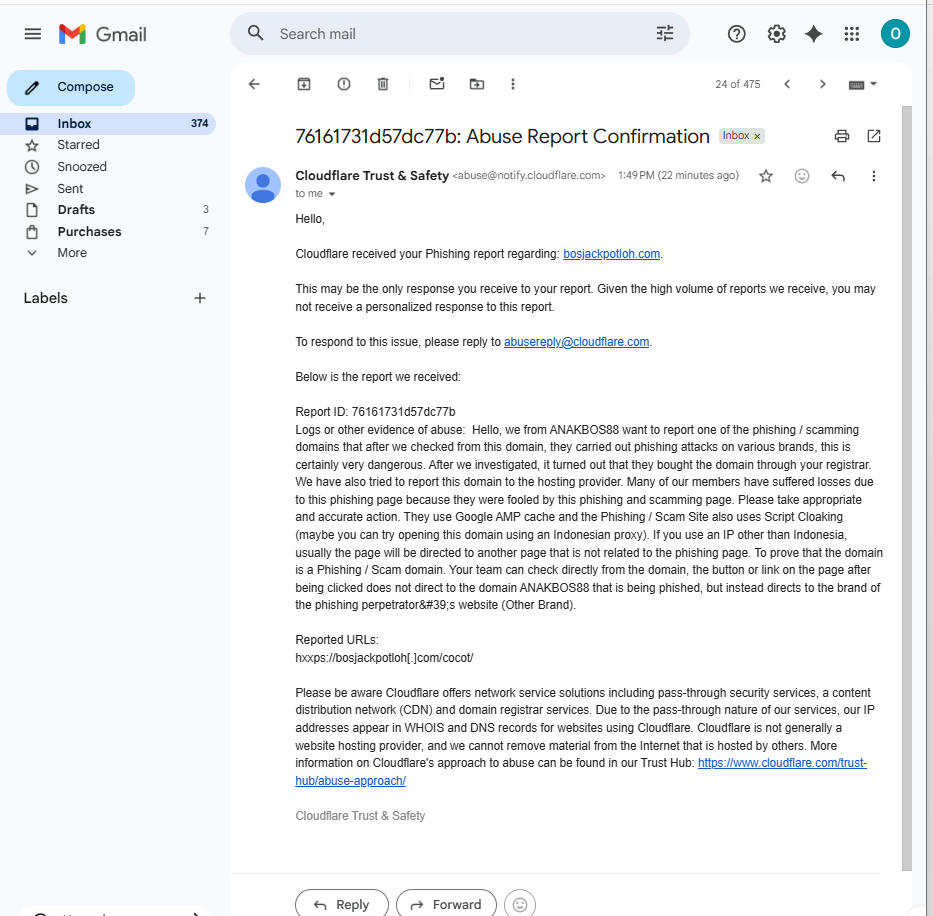Screen dimensions: 933x916
Task: Click email subject Abuse Report Confirmation
Action: [x=502, y=136]
